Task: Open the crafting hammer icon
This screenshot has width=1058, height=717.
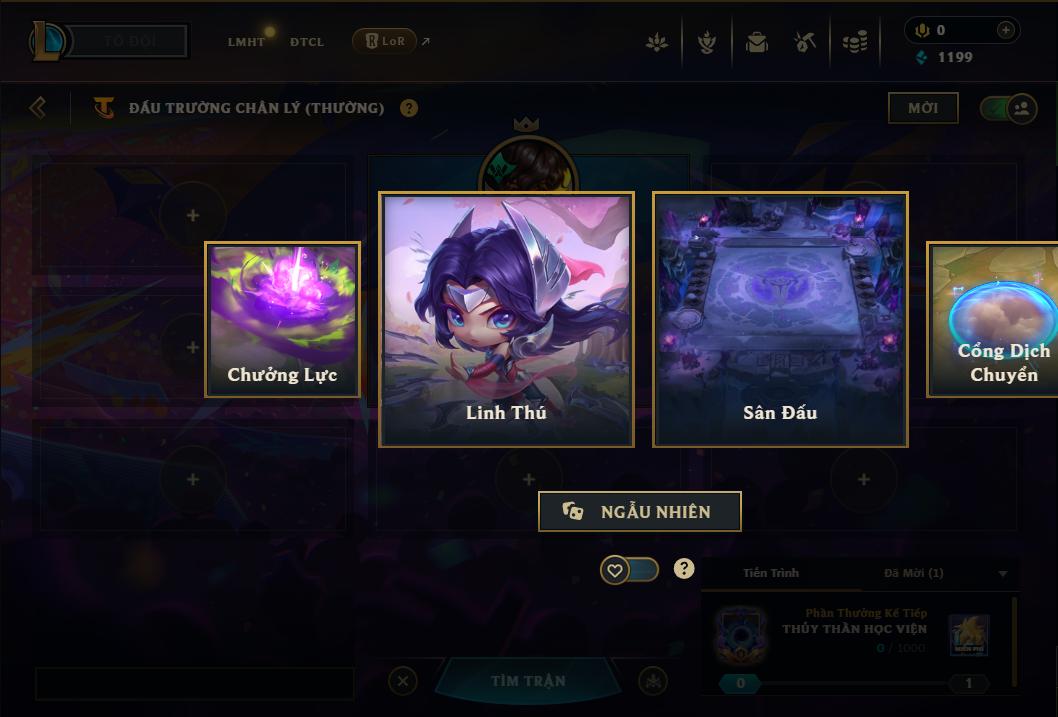Action: click(804, 42)
